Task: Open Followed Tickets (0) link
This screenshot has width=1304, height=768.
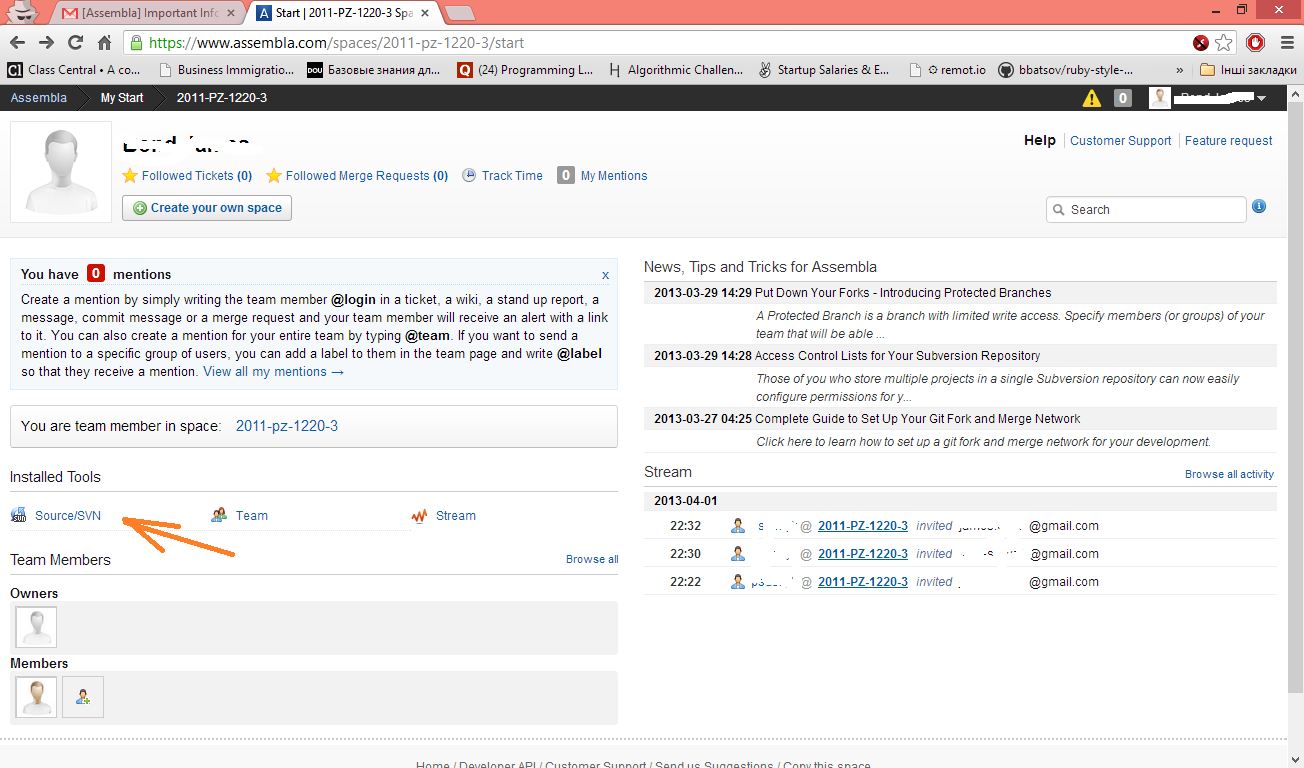Action: pyautogui.click(x=197, y=176)
